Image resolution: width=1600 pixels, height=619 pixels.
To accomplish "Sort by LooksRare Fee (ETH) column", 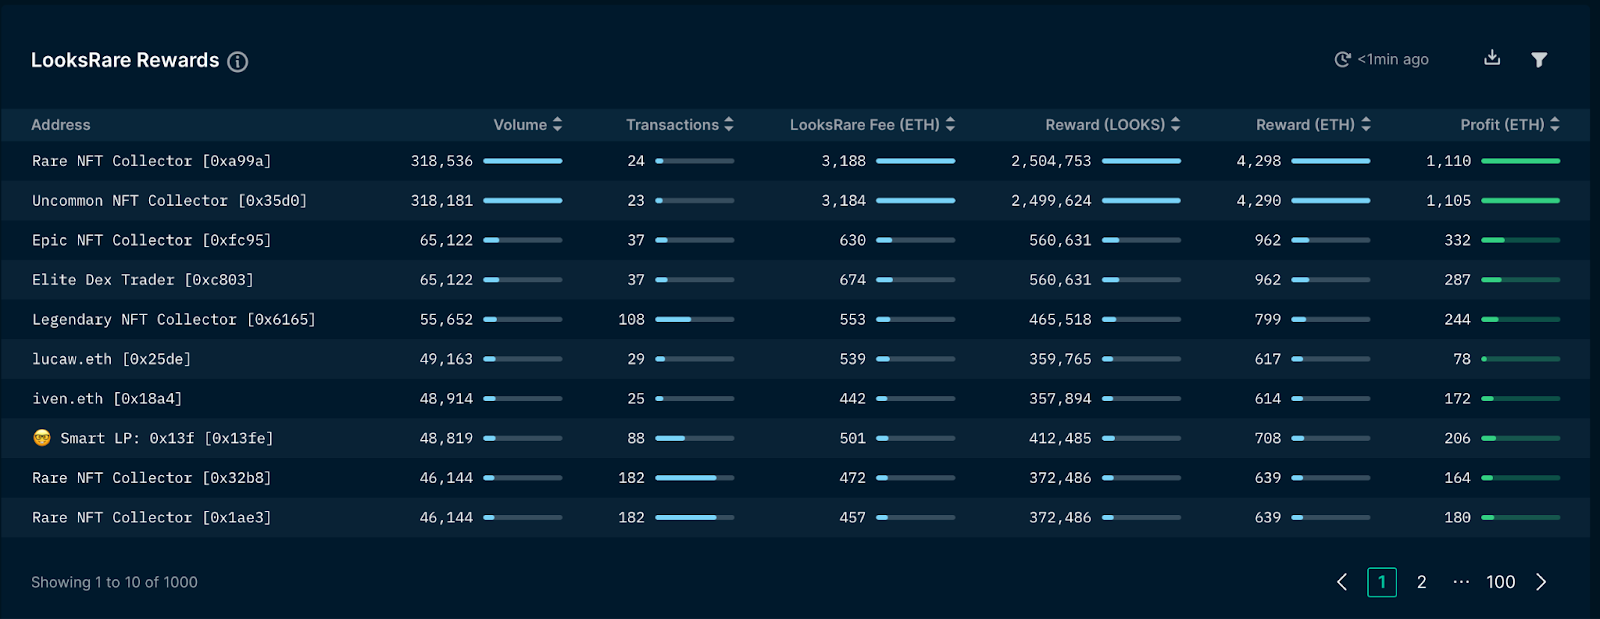I will pyautogui.click(x=873, y=125).
